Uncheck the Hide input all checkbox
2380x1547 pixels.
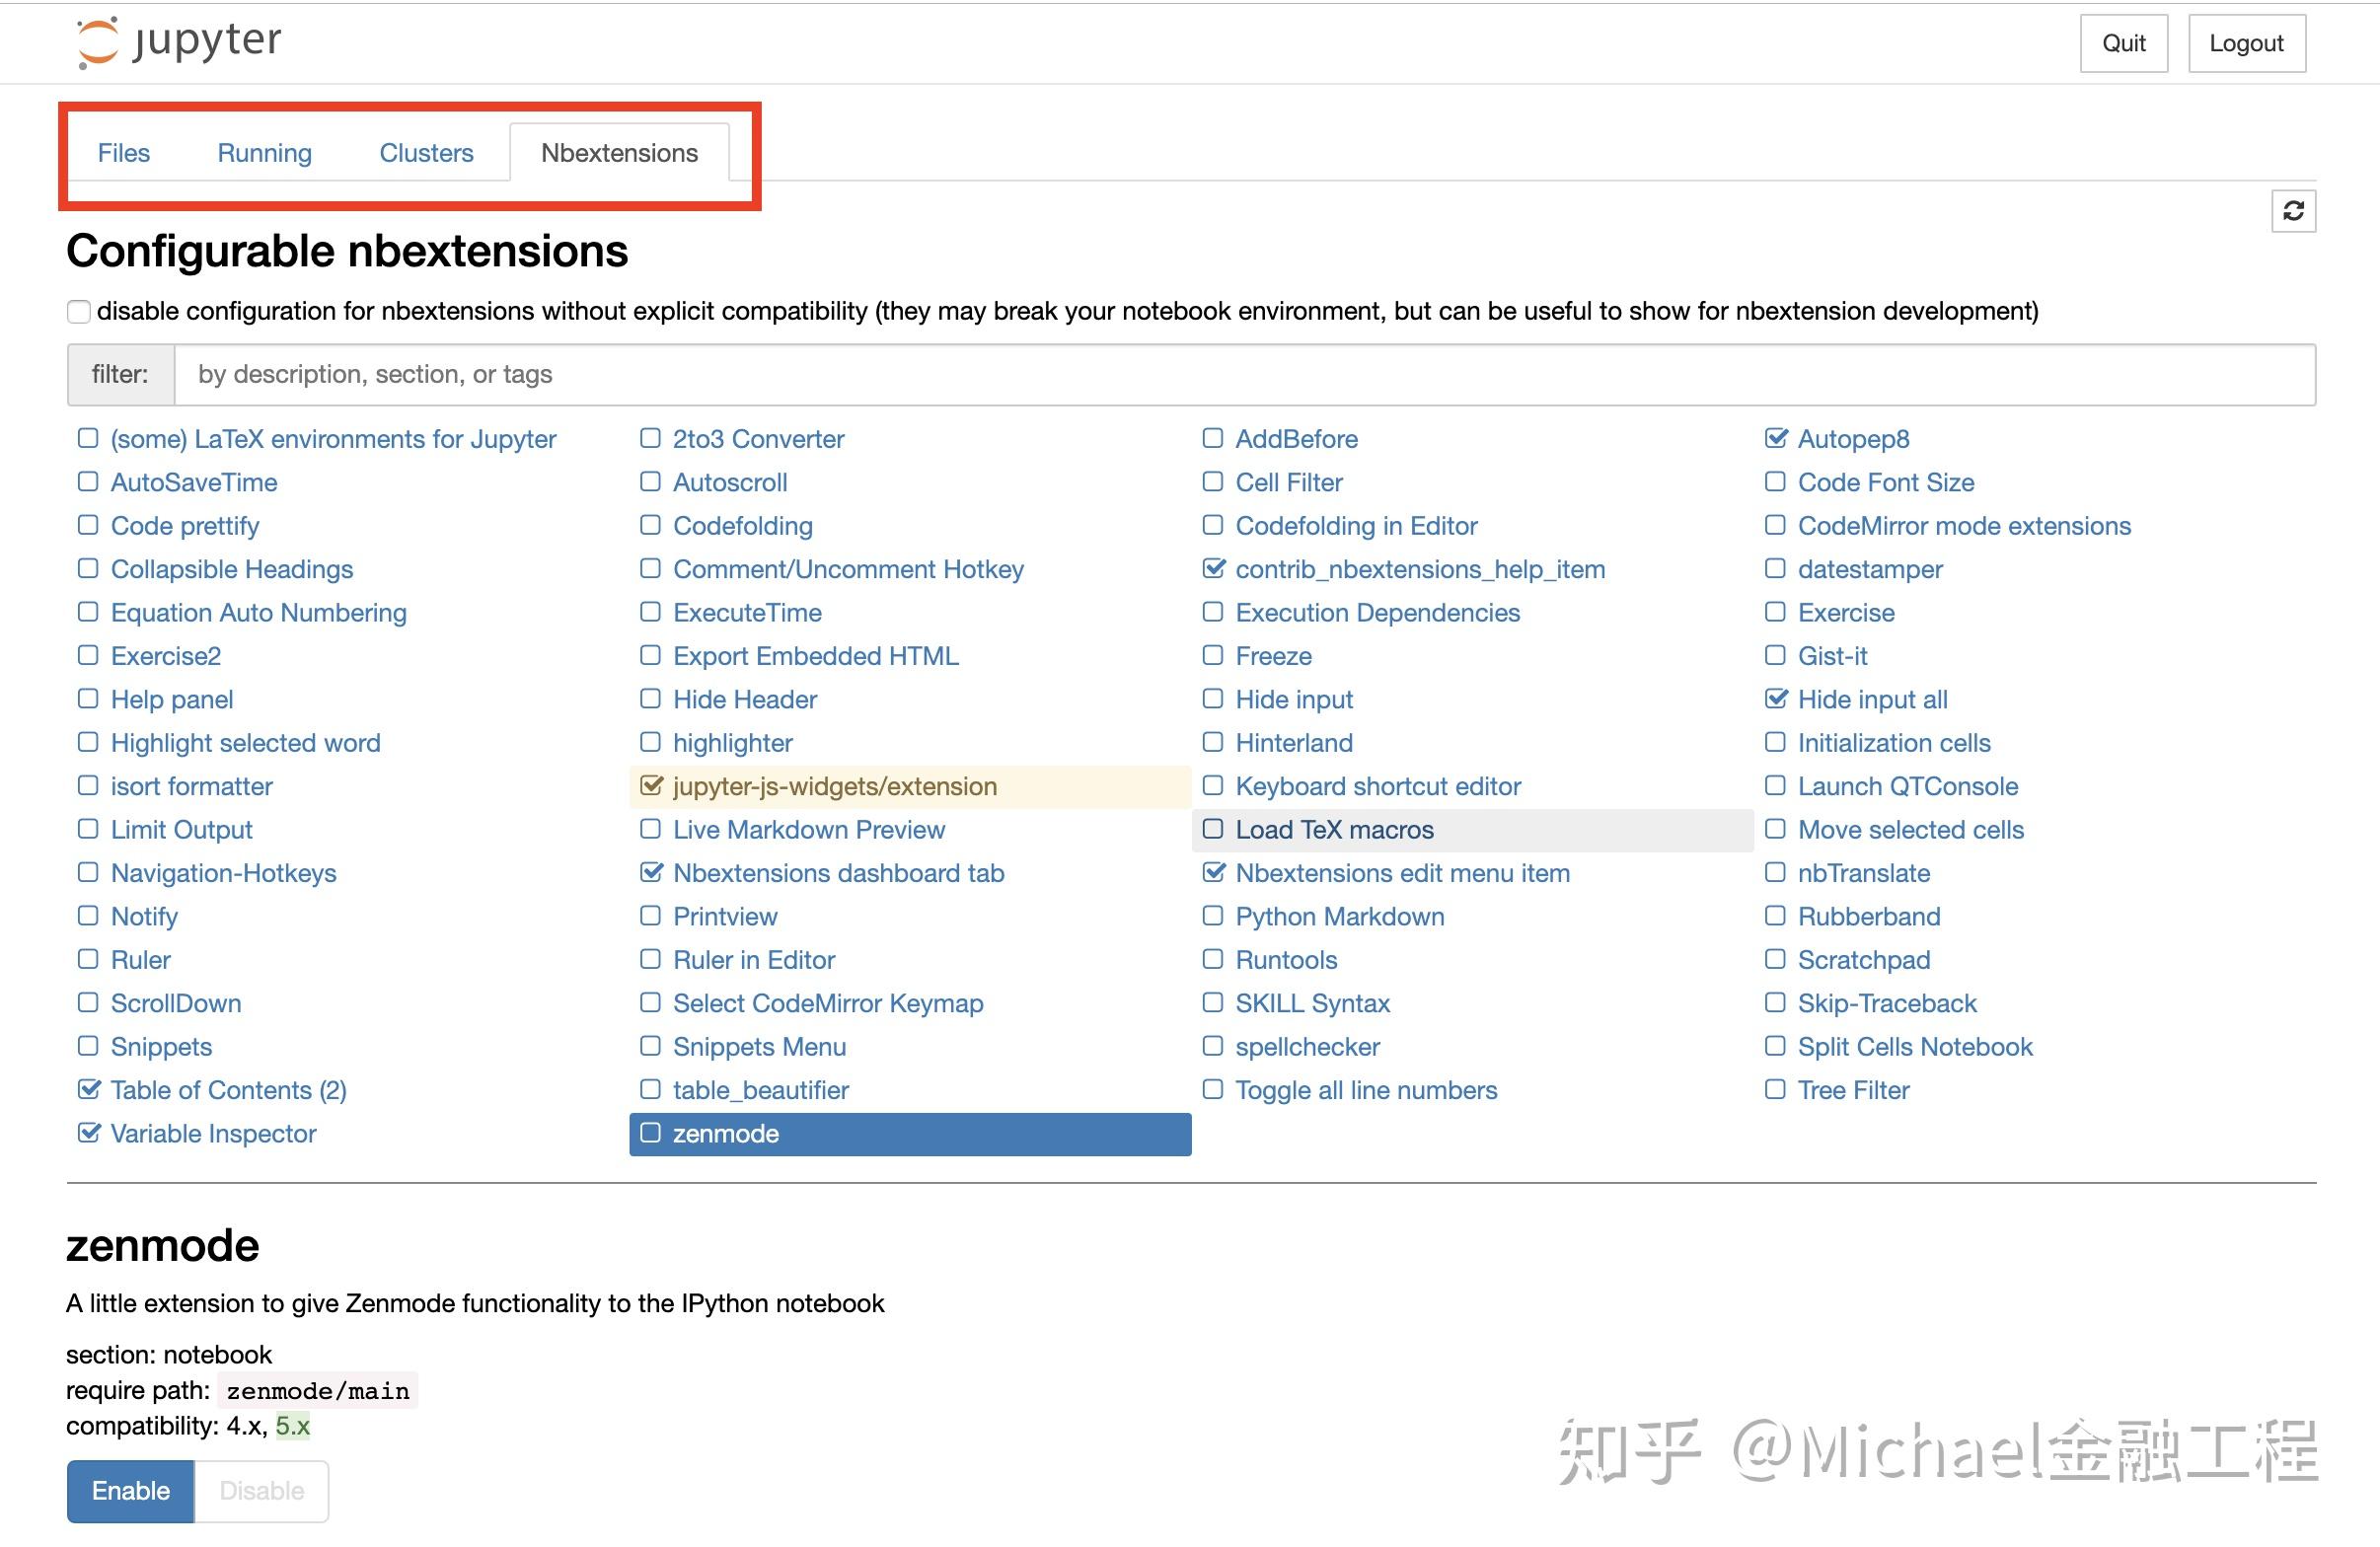click(1776, 698)
